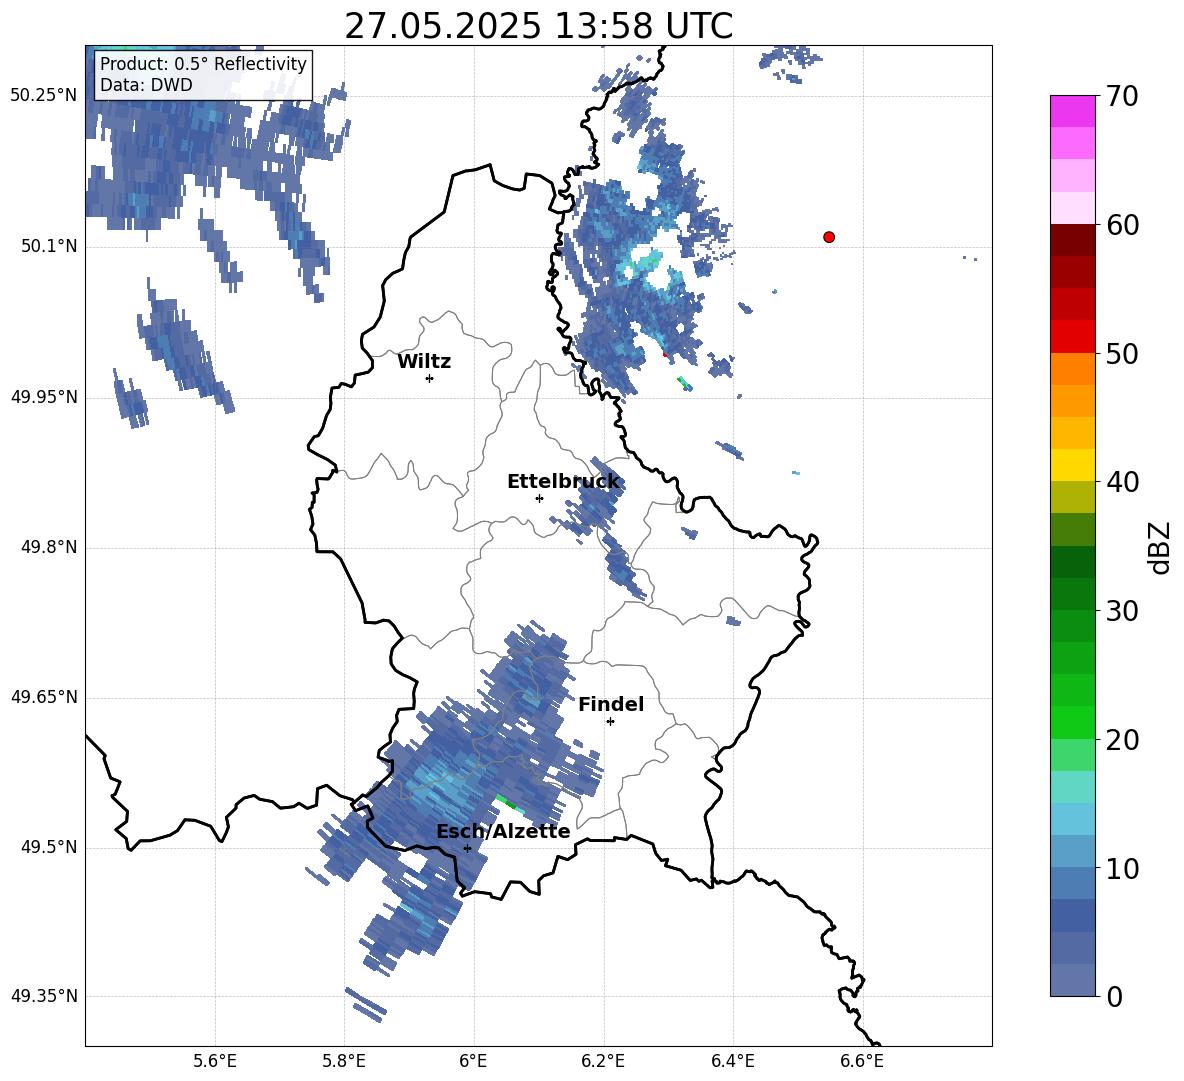Click the longitude label 6°E
Image resolution: width=1184 pixels, height=1081 pixels.
[x=473, y=1061]
